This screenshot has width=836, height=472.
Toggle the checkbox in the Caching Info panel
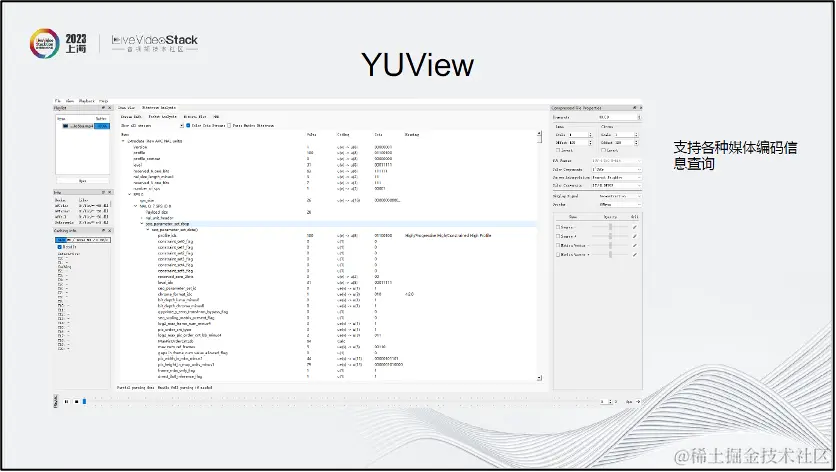click(59, 247)
